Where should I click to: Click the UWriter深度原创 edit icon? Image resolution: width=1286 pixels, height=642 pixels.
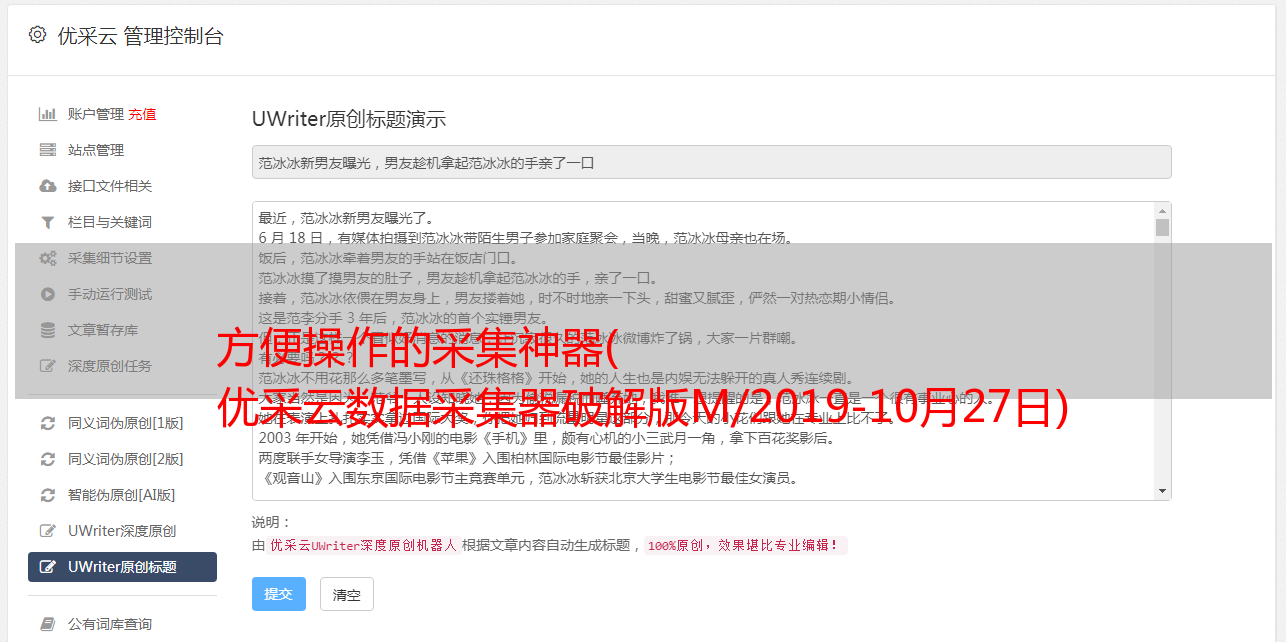[x=47, y=531]
